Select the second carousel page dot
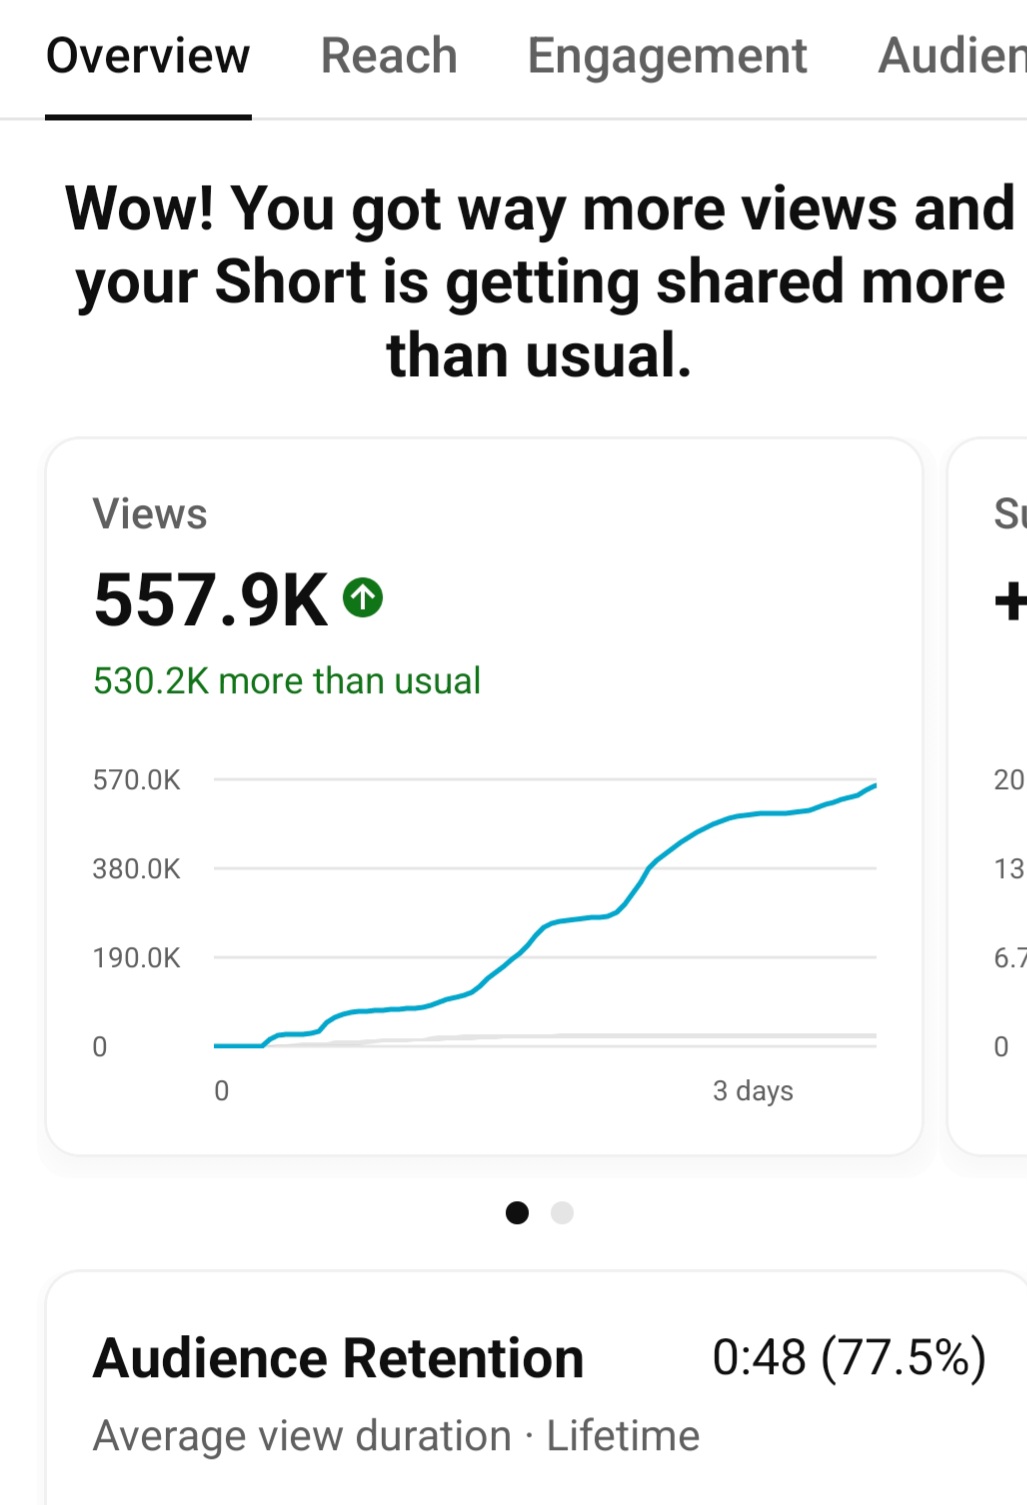Screen dimensions: 1027x1505 tap(562, 1213)
